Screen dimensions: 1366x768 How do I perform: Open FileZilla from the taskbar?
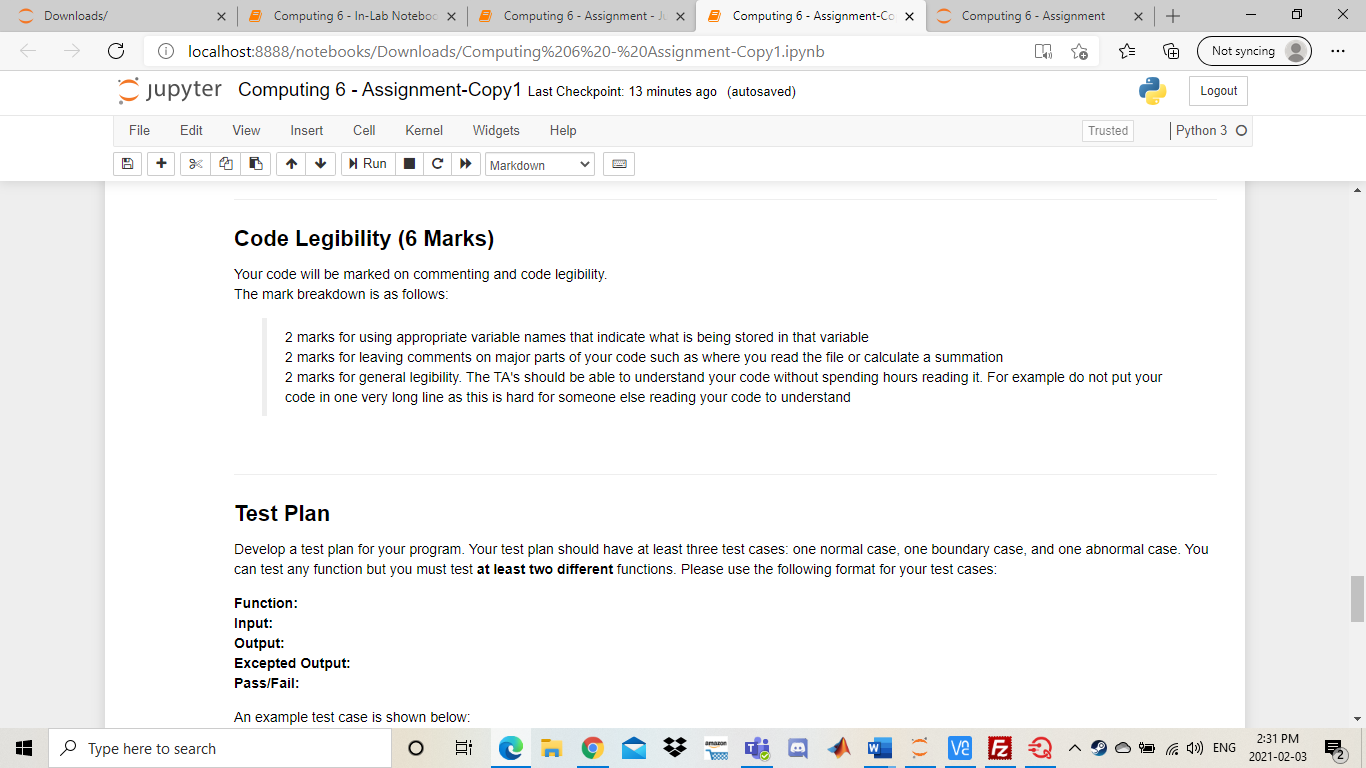[998, 748]
